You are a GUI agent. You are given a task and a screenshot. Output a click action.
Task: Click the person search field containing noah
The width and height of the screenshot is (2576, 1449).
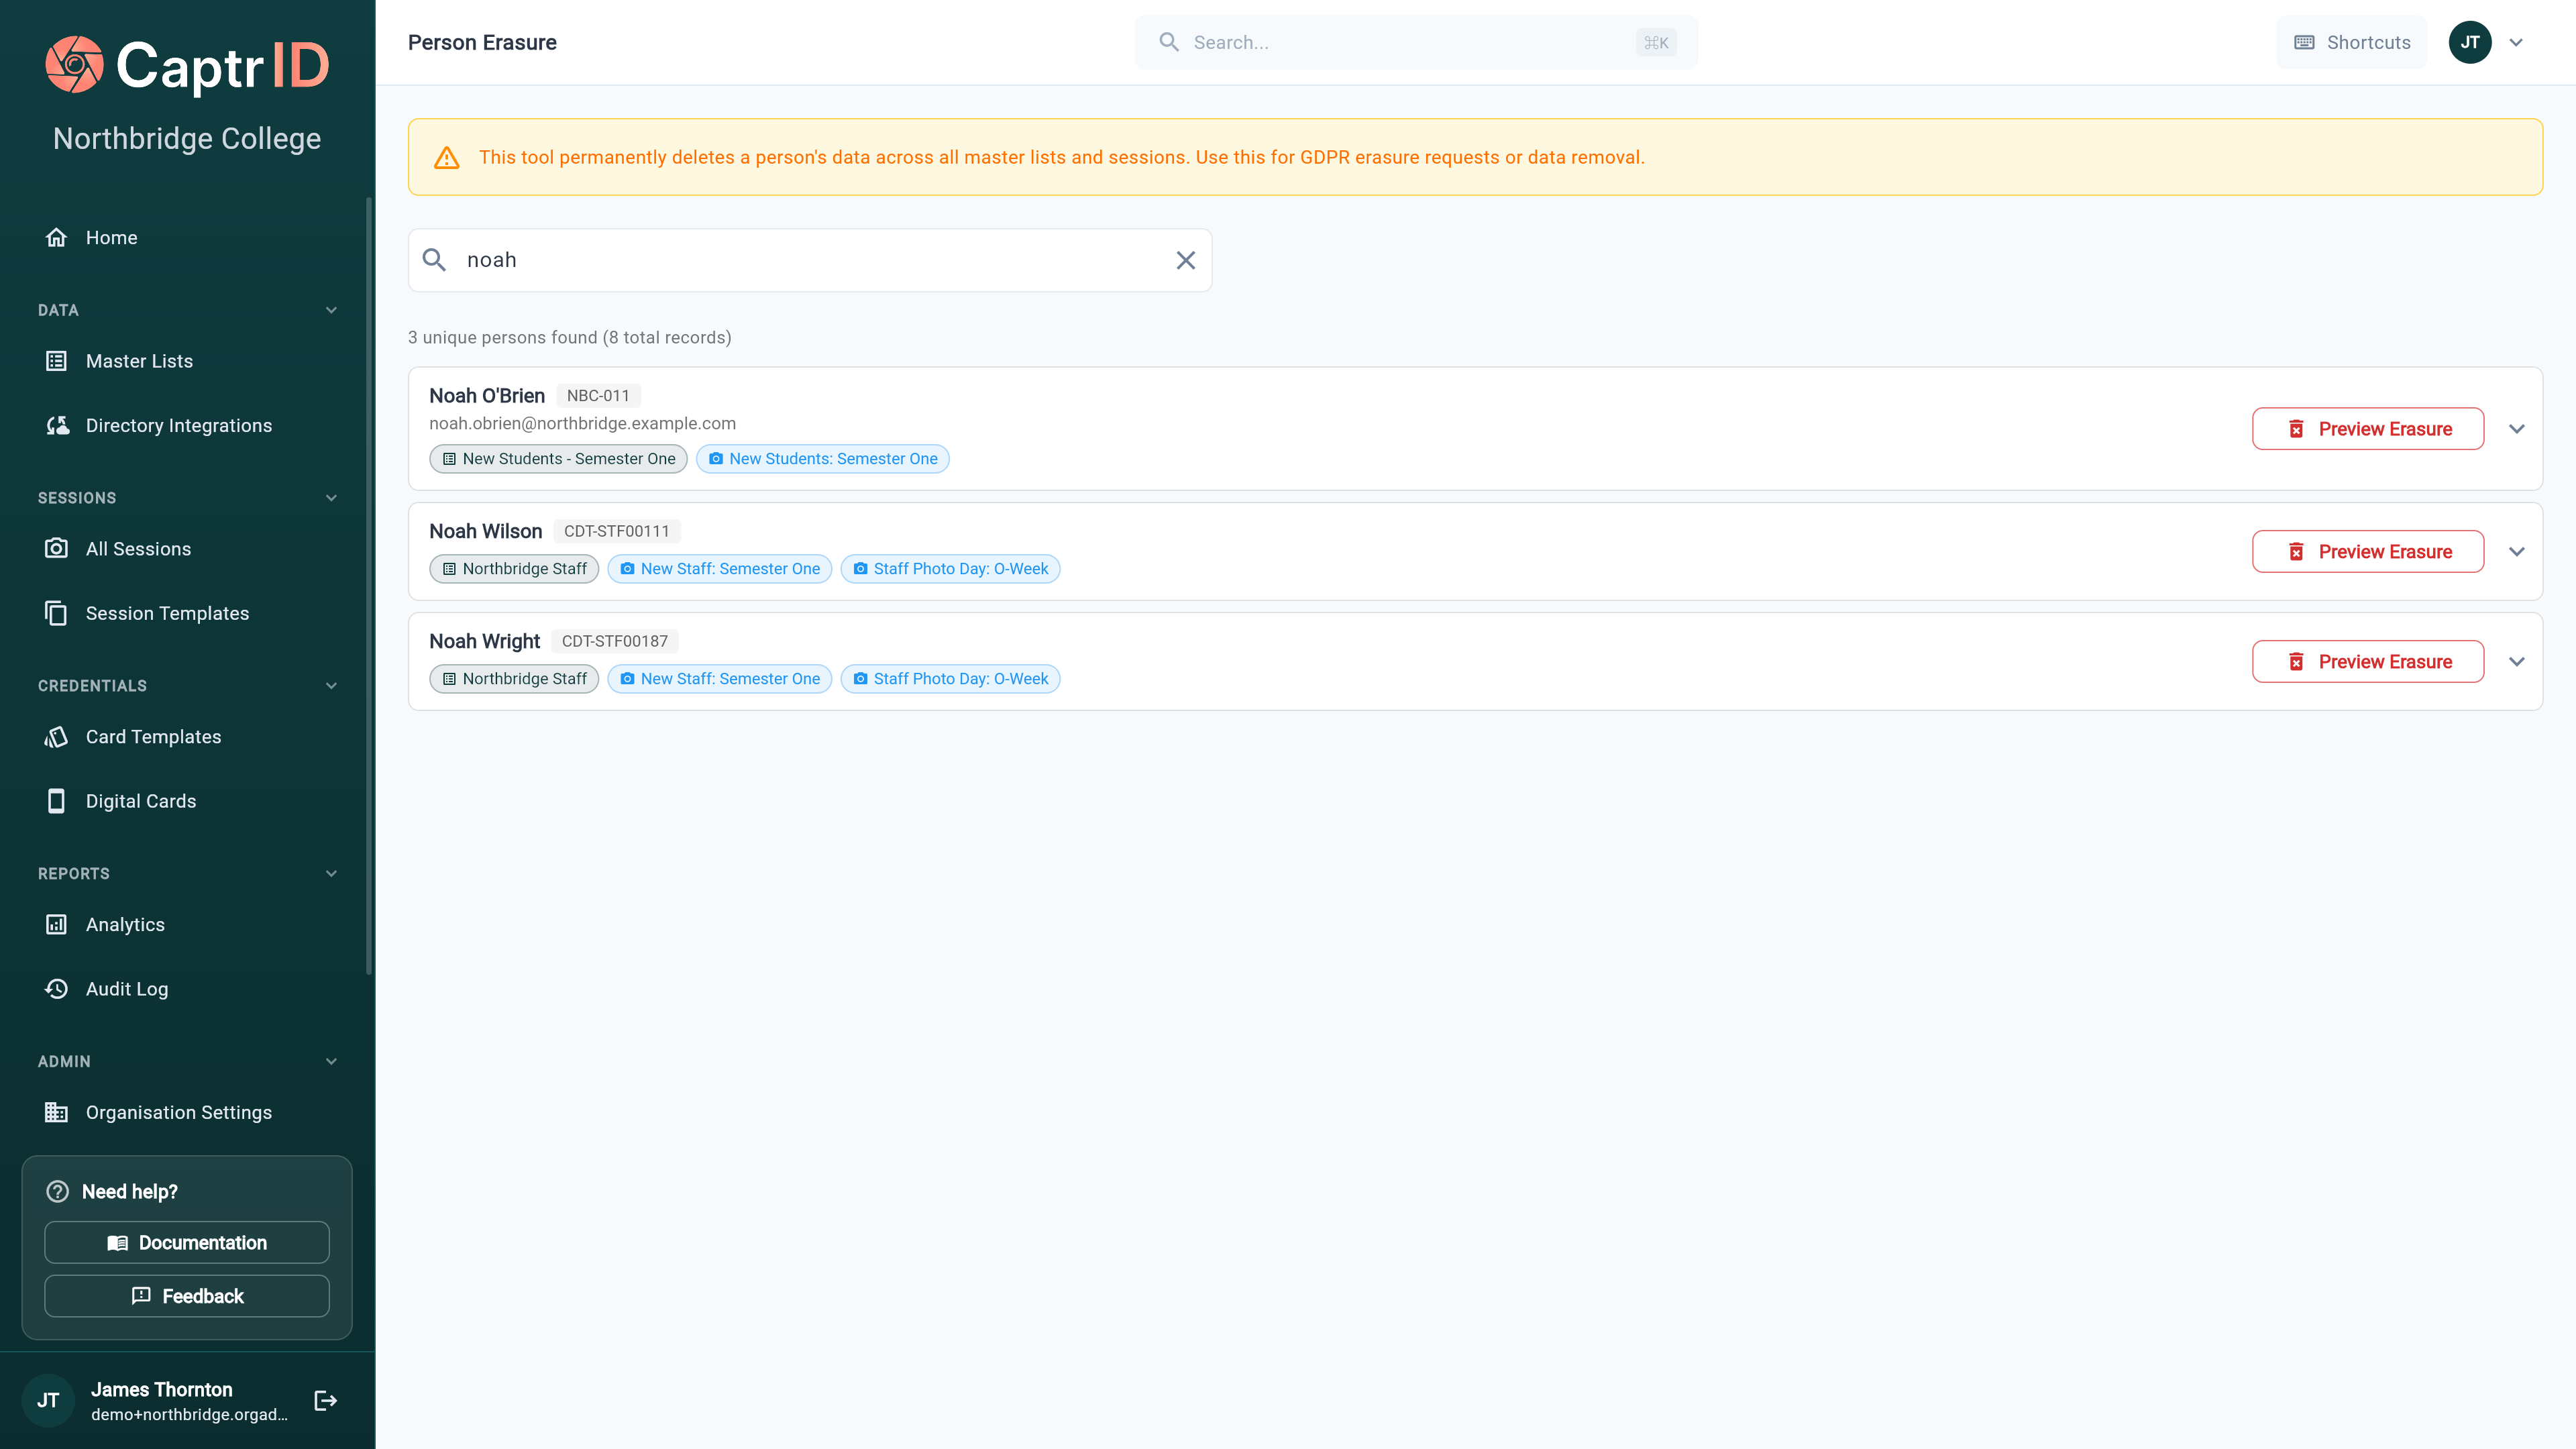[810, 260]
